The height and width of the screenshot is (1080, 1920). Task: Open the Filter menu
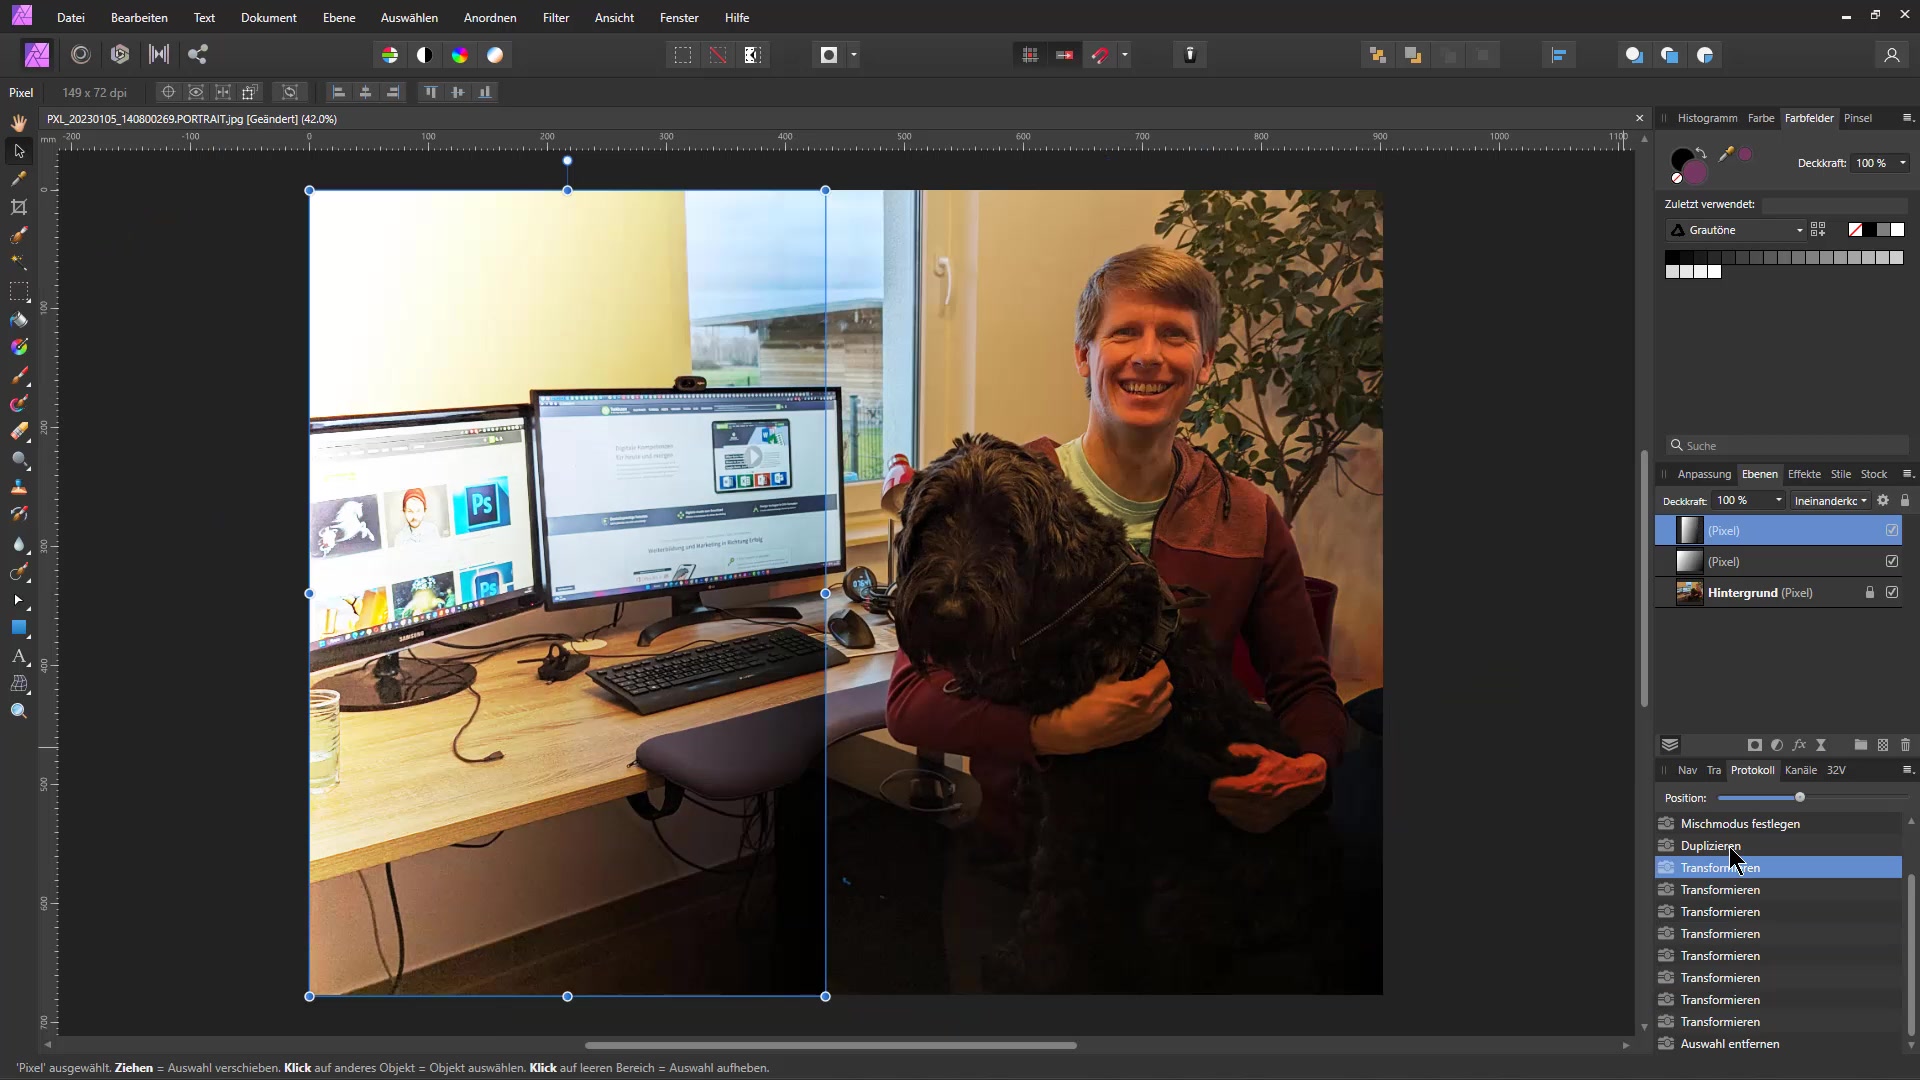pyautogui.click(x=556, y=18)
